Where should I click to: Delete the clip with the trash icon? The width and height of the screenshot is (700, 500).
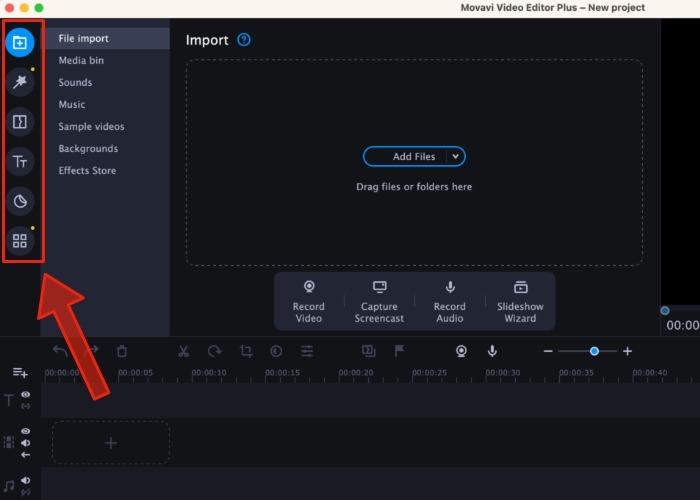(122, 351)
